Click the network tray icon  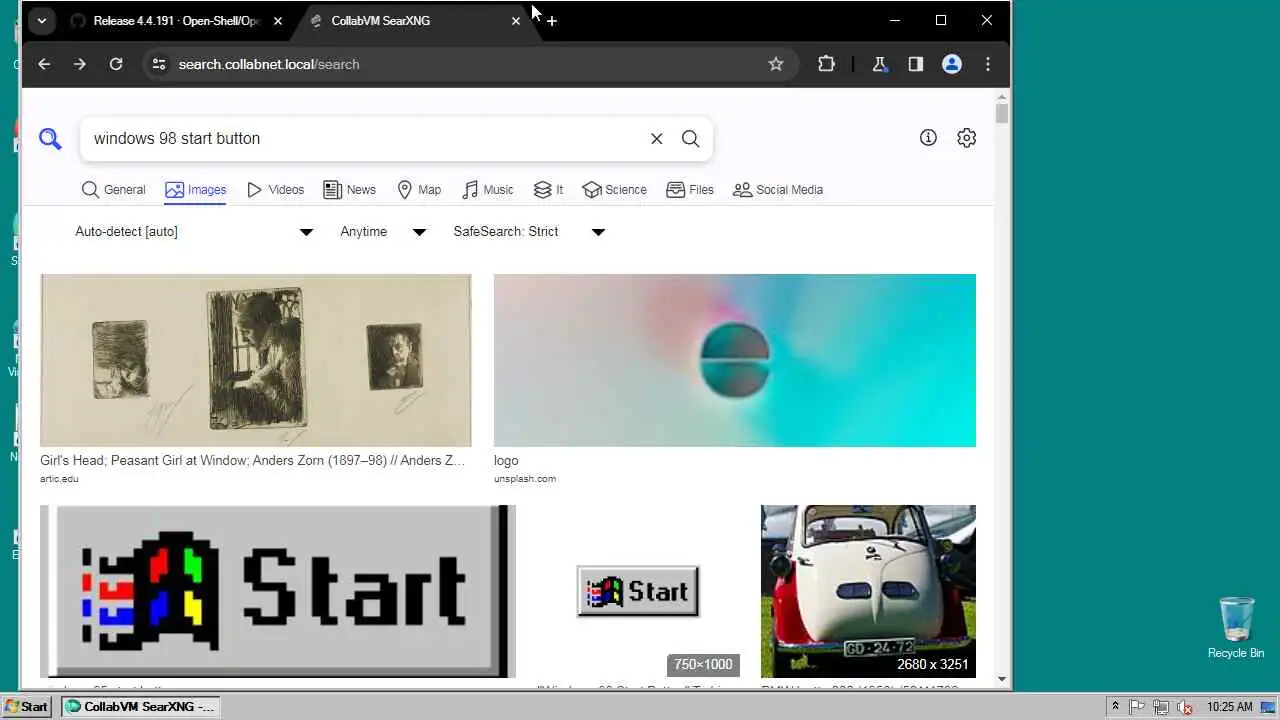click(x=1161, y=706)
